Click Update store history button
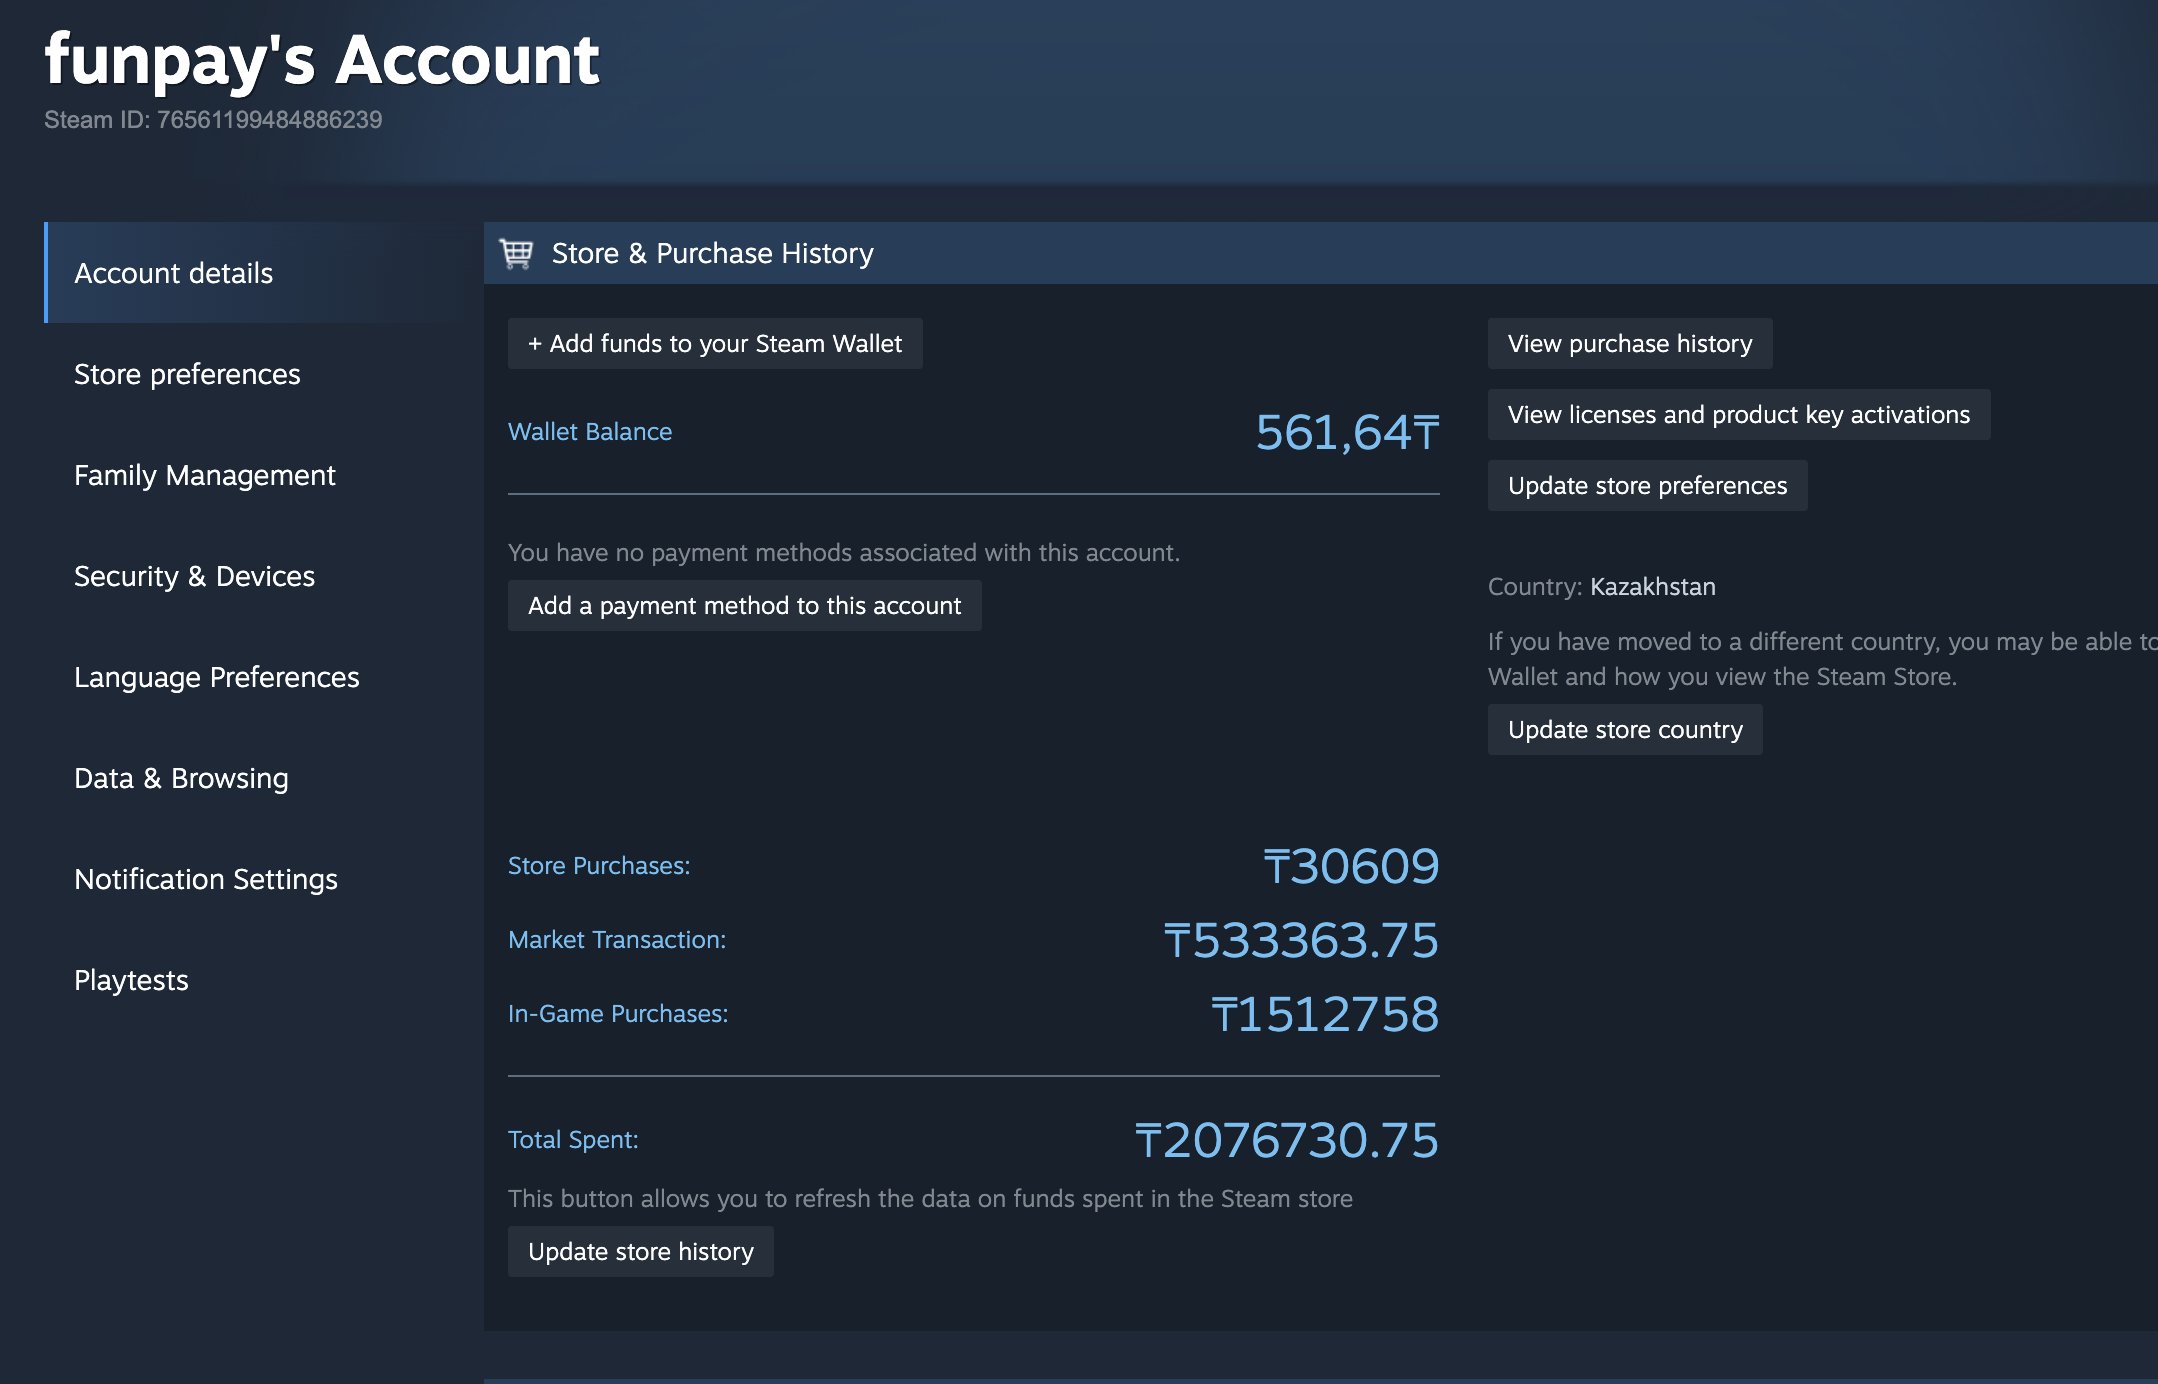 (641, 1252)
